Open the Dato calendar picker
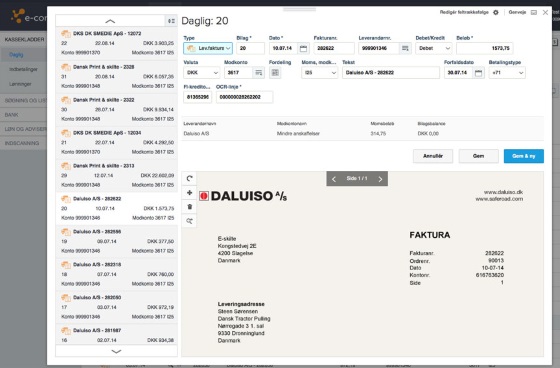The width and height of the screenshot is (560, 368). pos(303,48)
